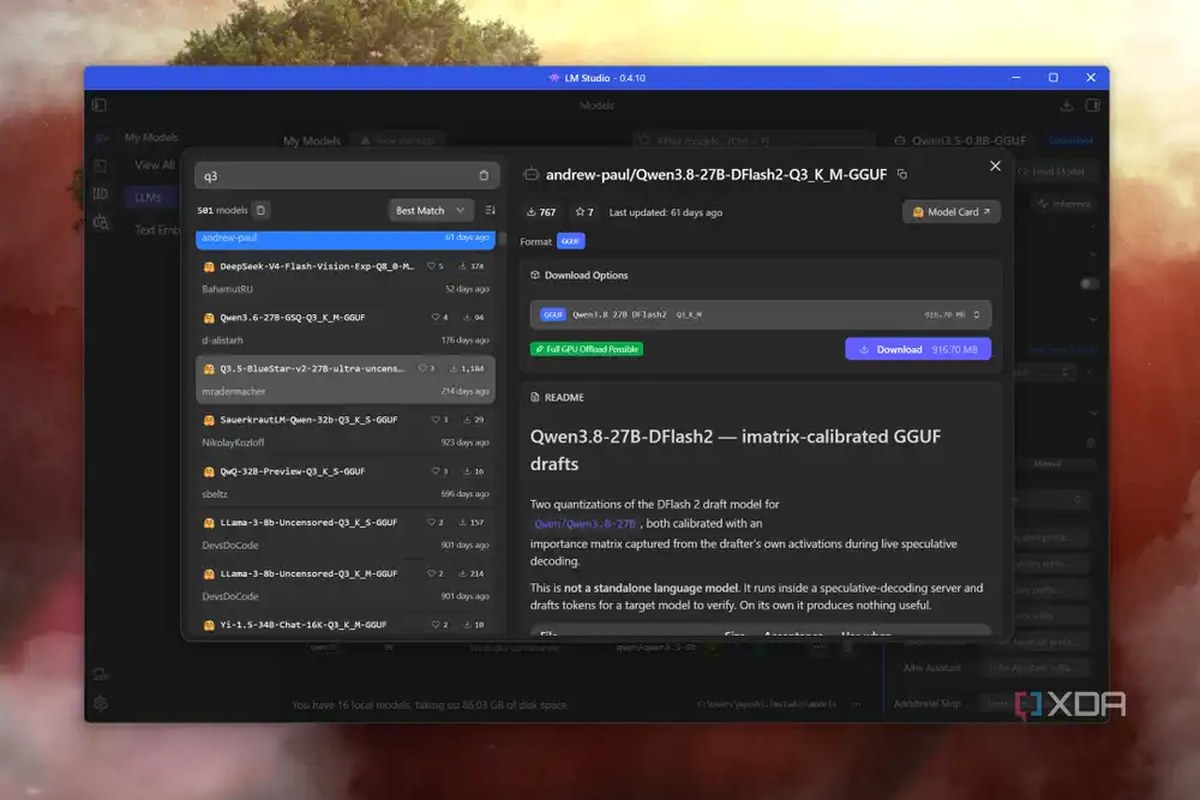The width and height of the screenshot is (1200, 800).
Task: Open the model search icon in the left sidebar
Action: [100, 222]
